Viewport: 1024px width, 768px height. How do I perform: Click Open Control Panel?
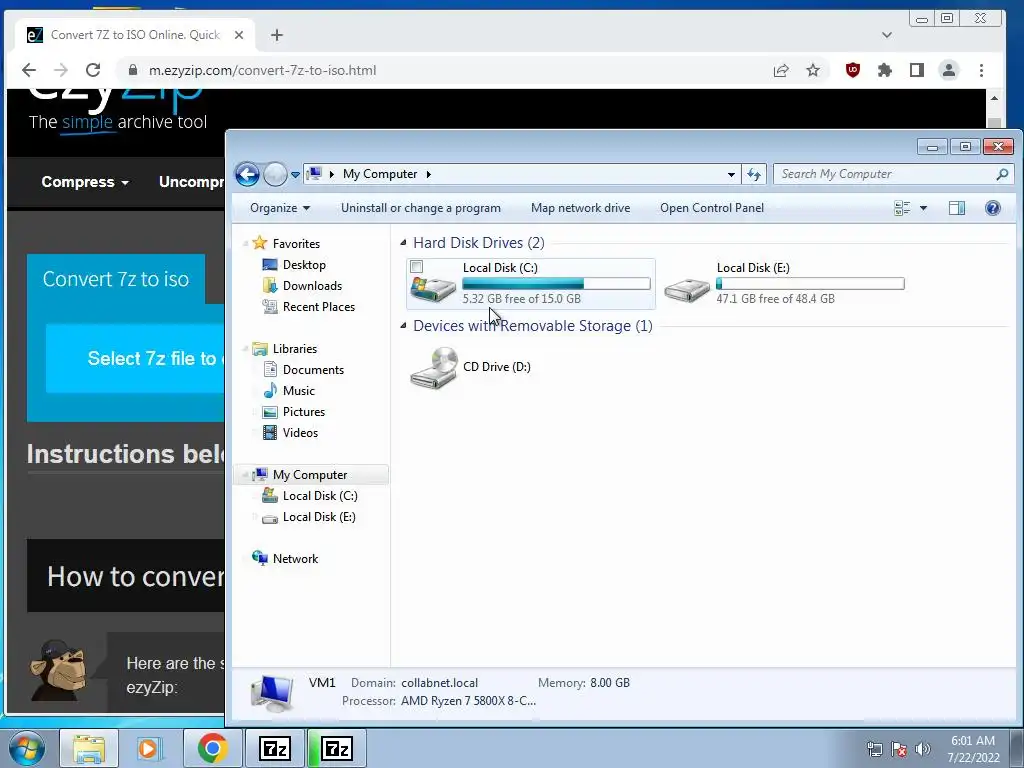point(712,208)
